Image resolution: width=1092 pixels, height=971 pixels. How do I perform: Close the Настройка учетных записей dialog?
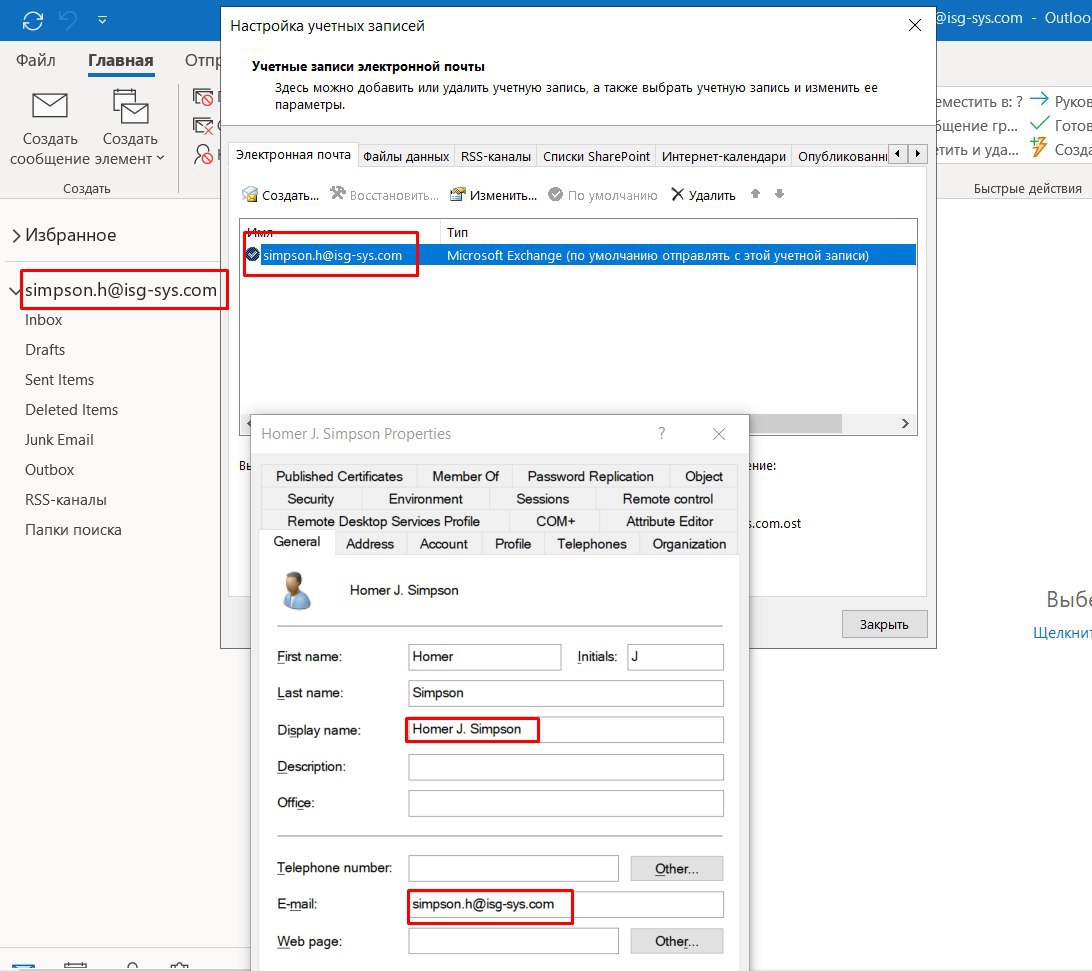point(915,26)
